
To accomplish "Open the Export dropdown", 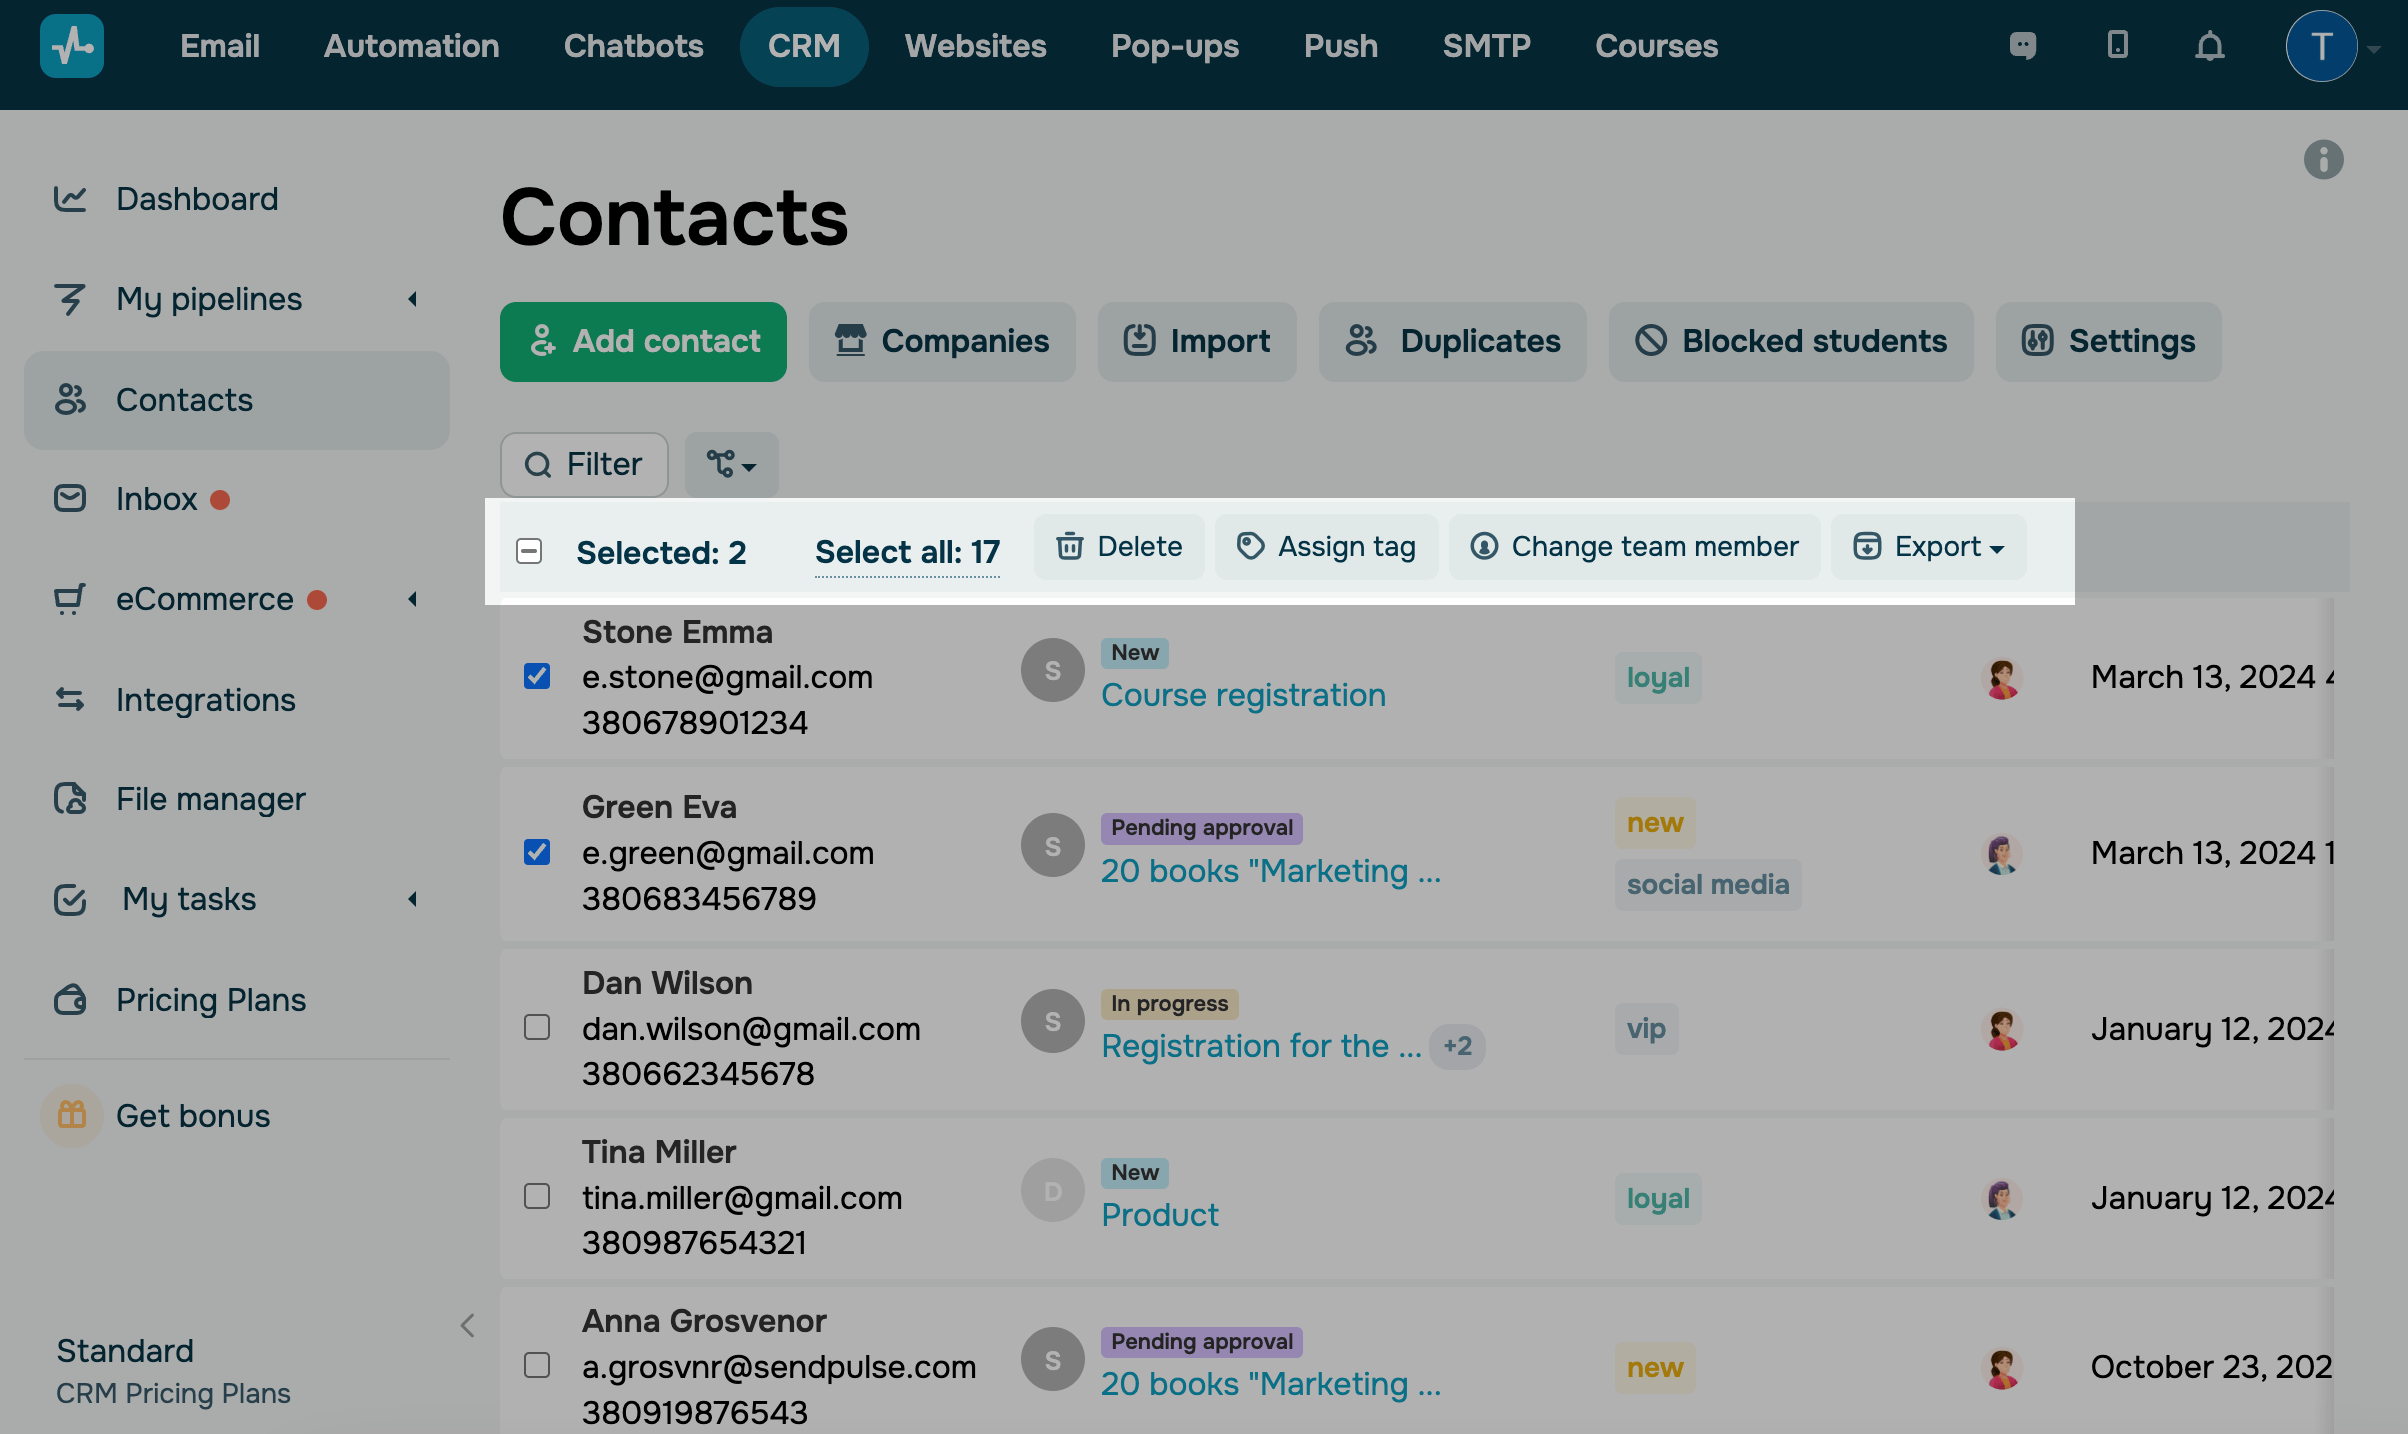I will pos(1928,547).
